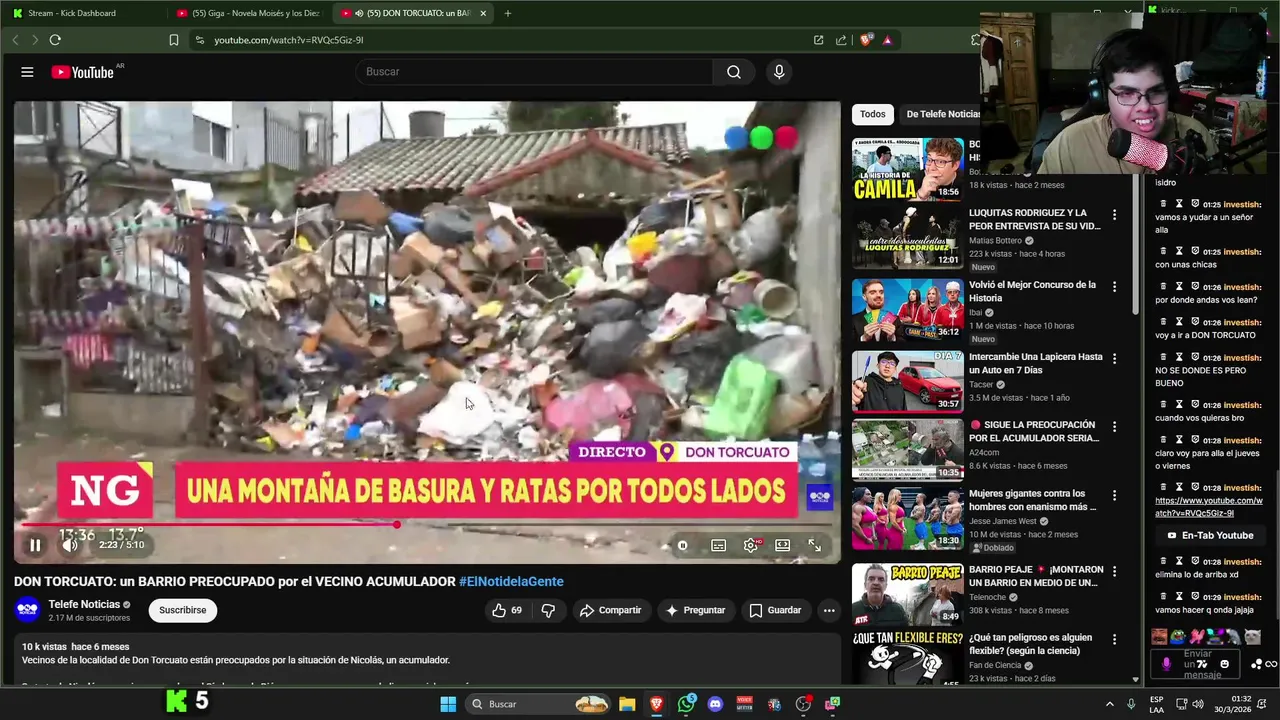Switch to theater mode view
Screen dimensions: 1280x720
pyautogui.click(x=782, y=545)
